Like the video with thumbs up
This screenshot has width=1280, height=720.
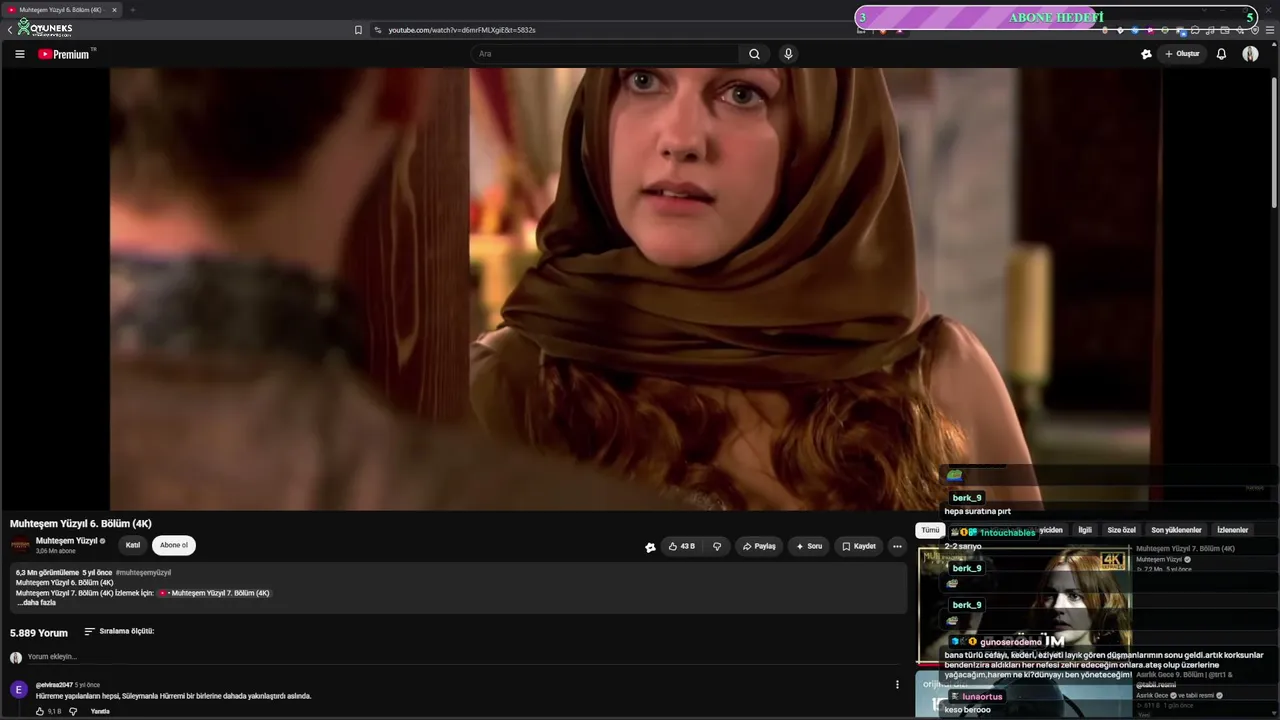[681, 546]
